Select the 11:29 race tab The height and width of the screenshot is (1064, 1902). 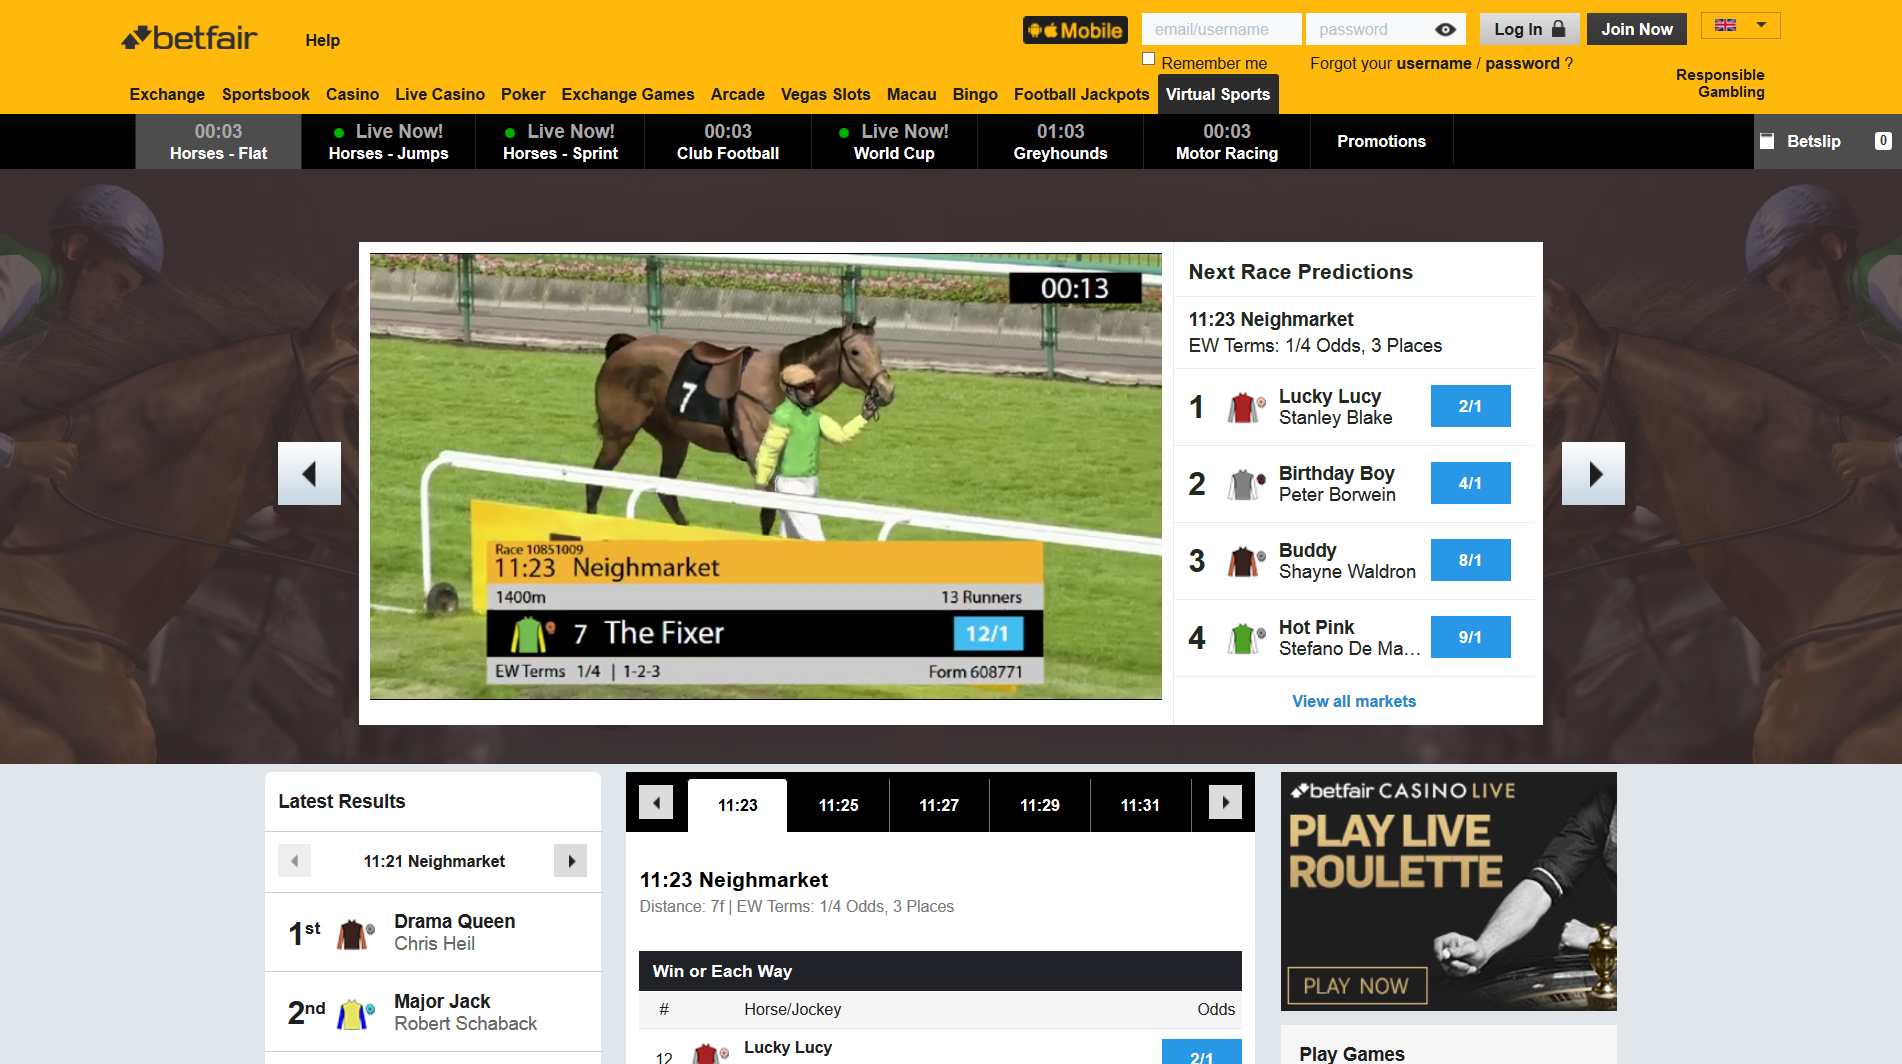click(x=1039, y=806)
